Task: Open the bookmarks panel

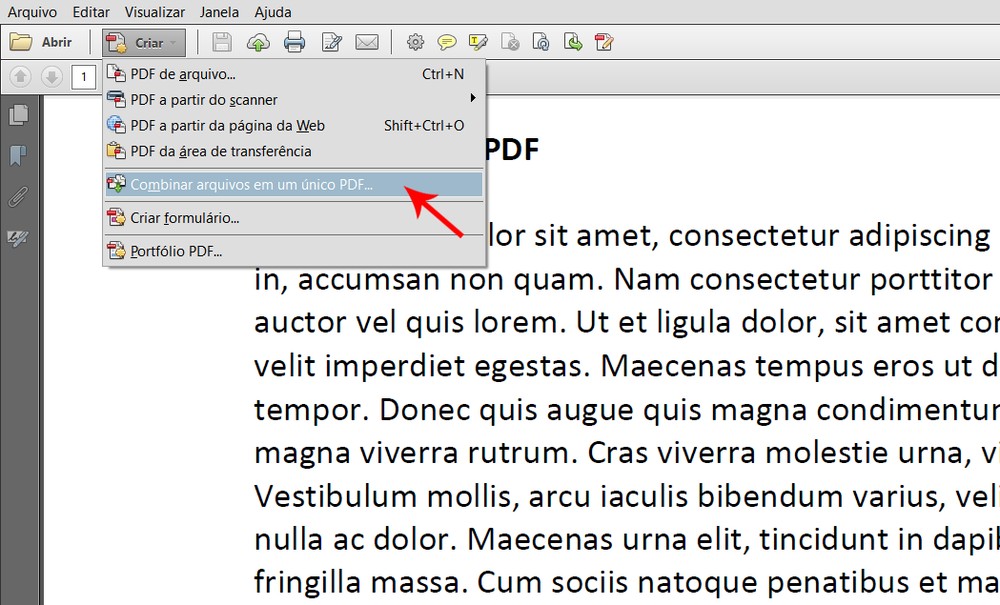Action: tap(16, 154)
